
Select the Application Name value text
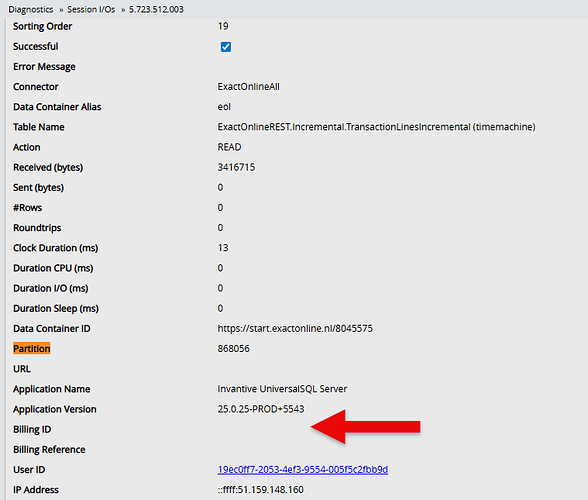click(x=282, y=389)
